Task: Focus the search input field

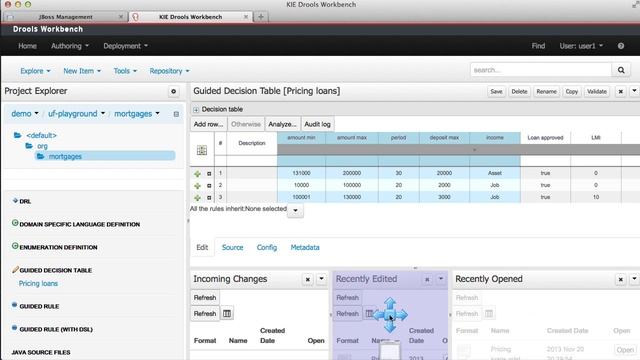Action: 541,70
